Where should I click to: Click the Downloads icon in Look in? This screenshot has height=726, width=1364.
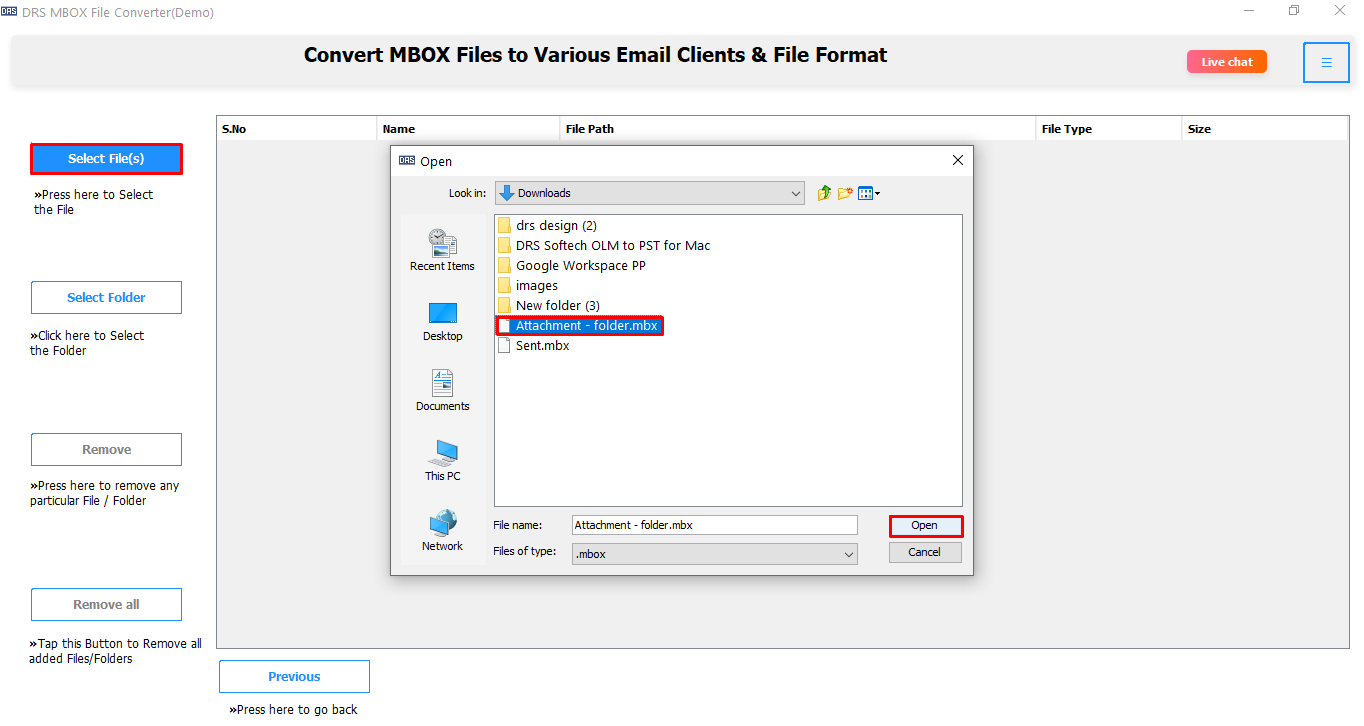pyautogui.click(x=506, y=193)
